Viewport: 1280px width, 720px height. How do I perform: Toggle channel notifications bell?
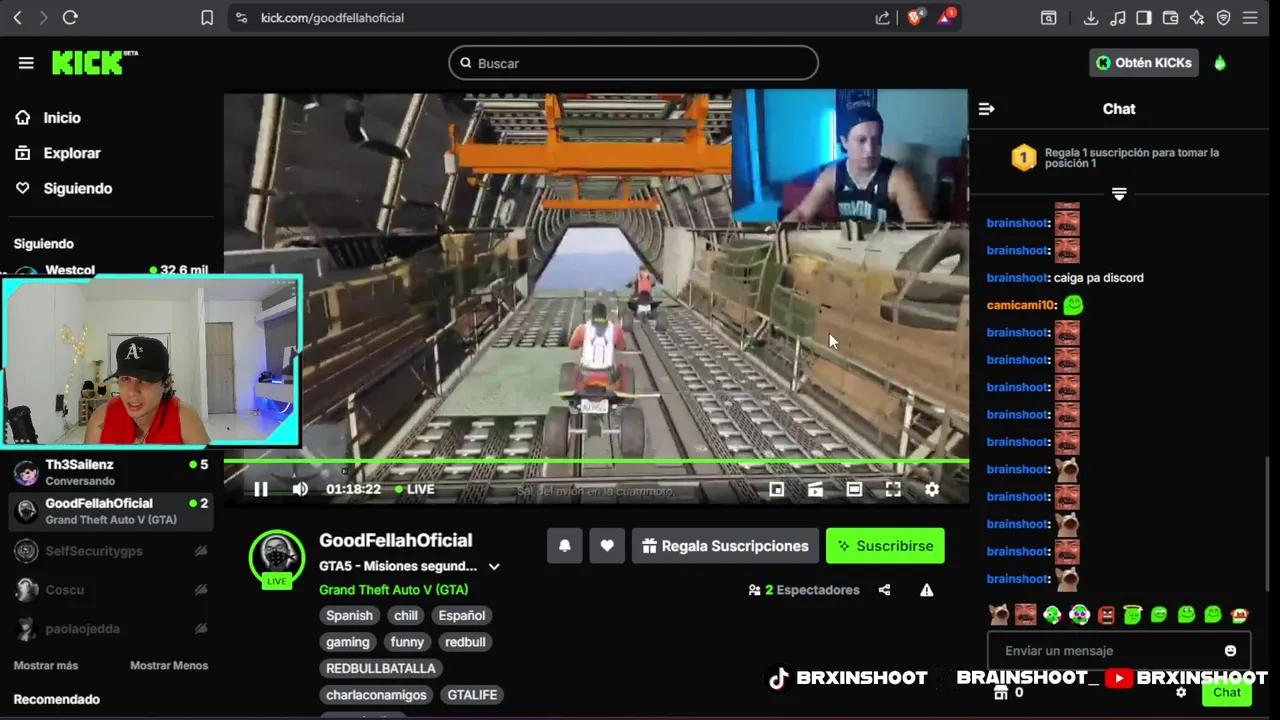tap(565, 546)
